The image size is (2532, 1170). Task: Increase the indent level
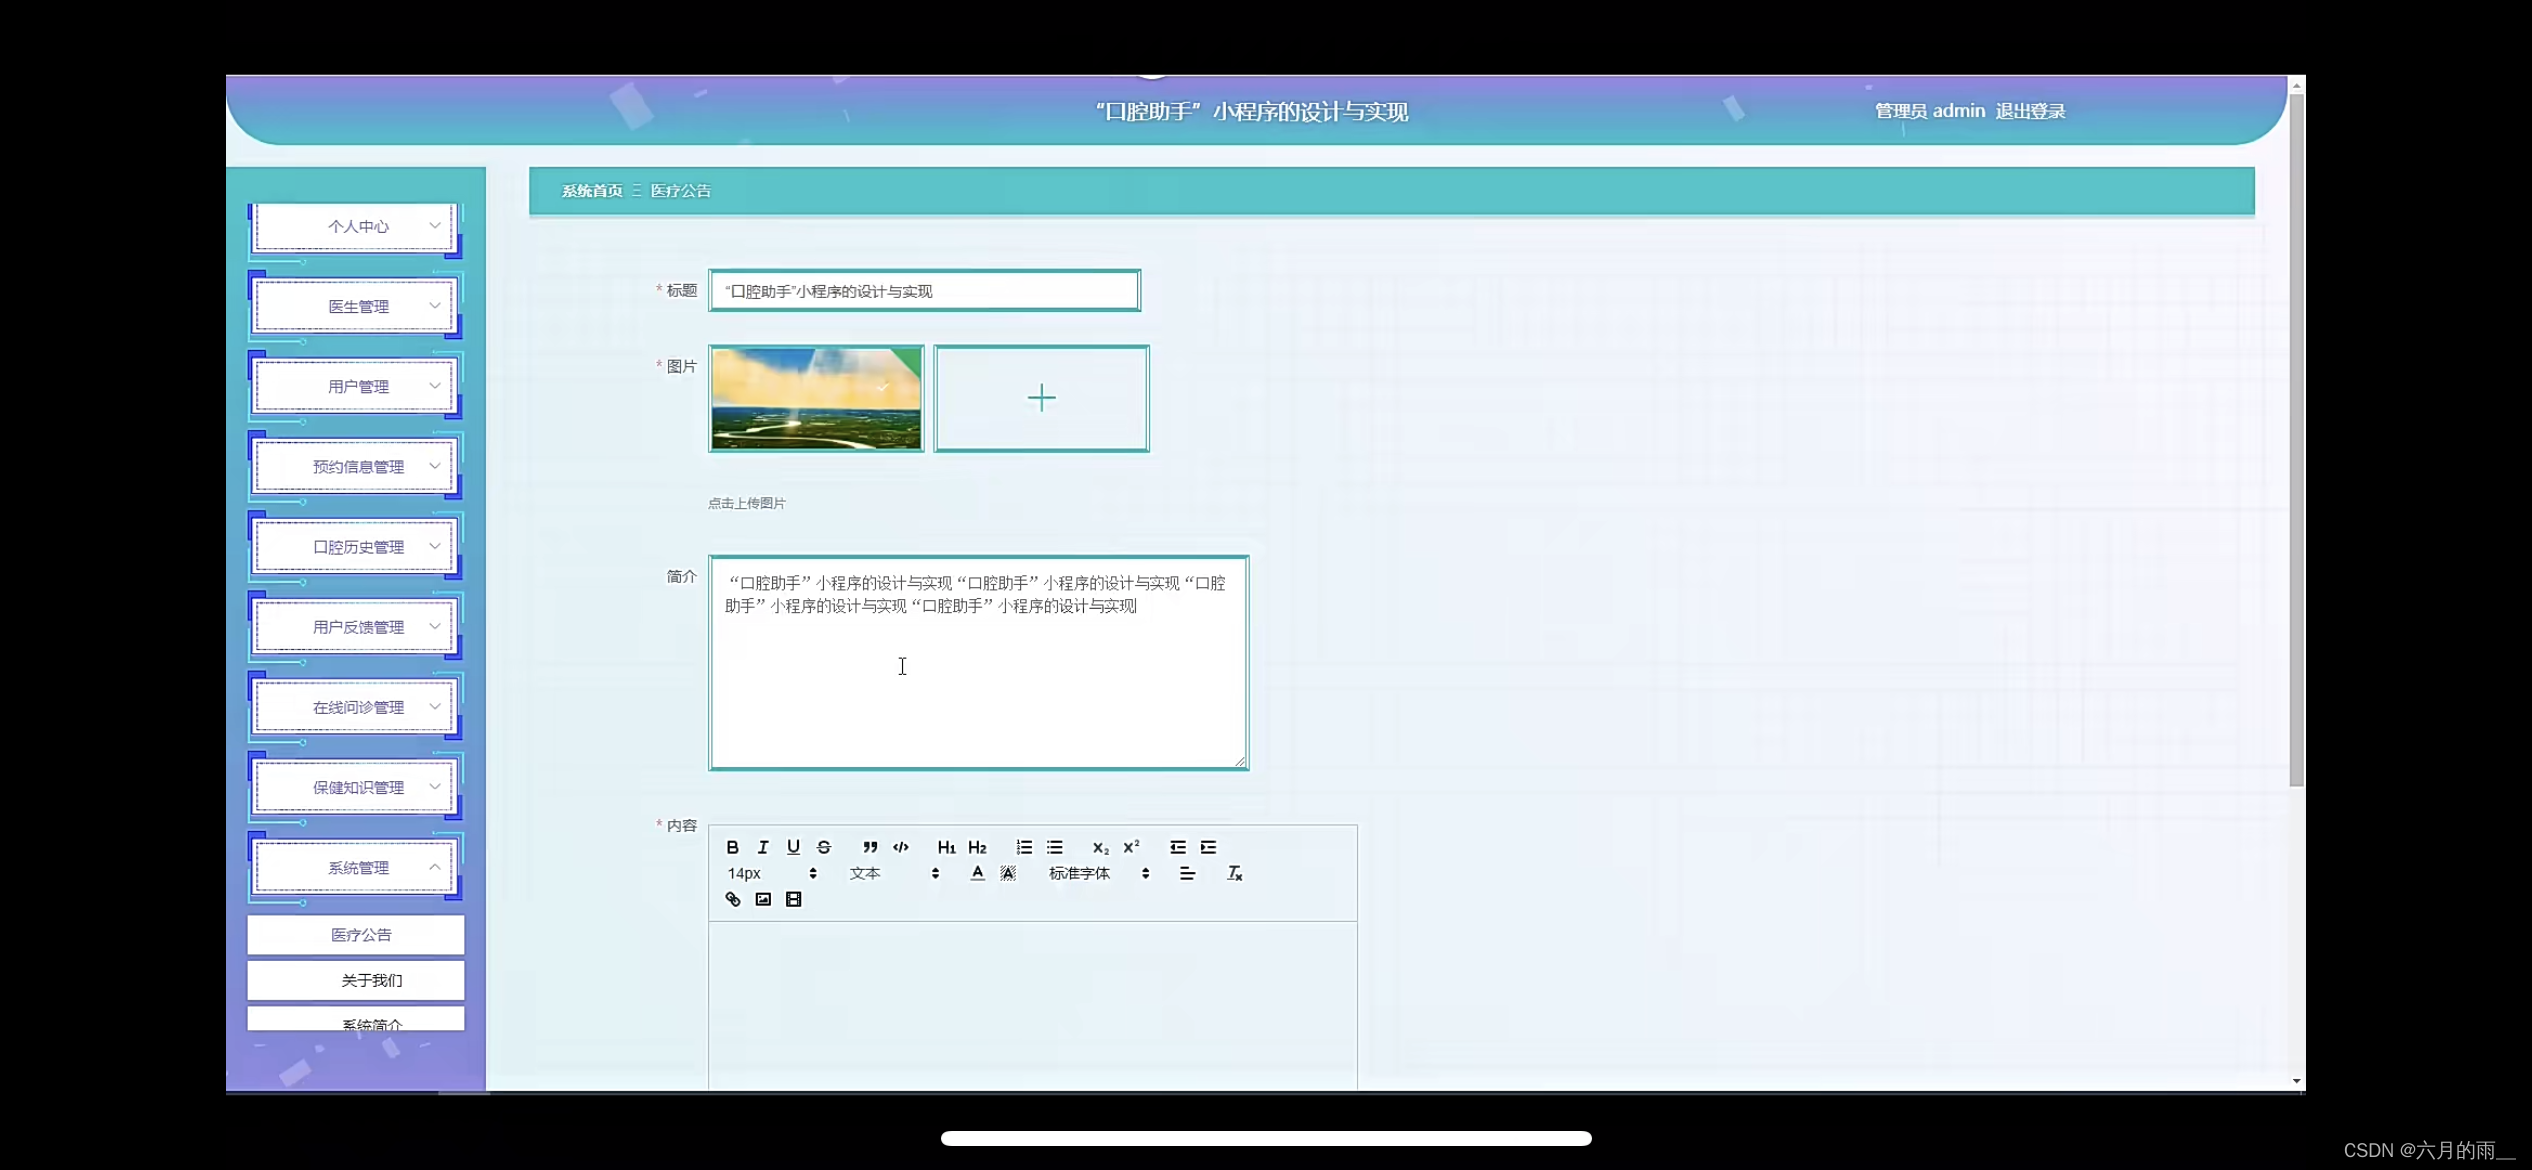[1208, 847]
